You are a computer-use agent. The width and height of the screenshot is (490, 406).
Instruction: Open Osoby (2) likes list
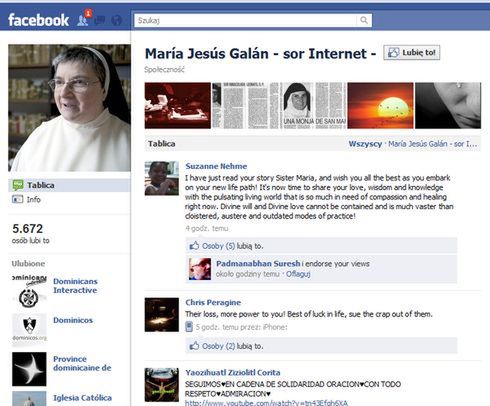[x=219, y=346]
